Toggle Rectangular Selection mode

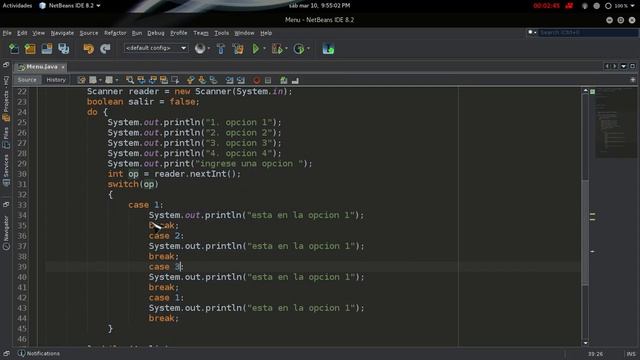[x=176, y=80]
